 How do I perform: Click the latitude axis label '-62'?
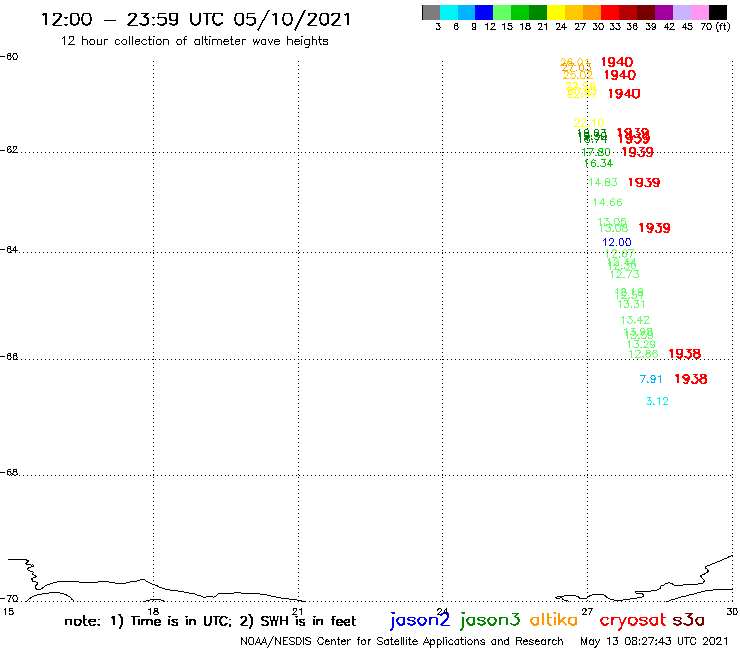pos(9,150)
